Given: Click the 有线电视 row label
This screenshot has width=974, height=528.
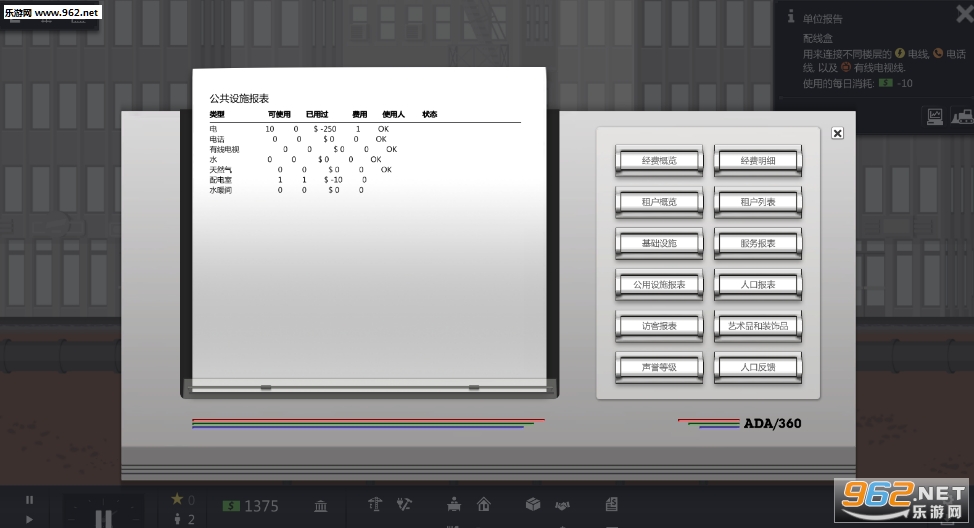Looking at the screenshot, I should click(224, 149).
